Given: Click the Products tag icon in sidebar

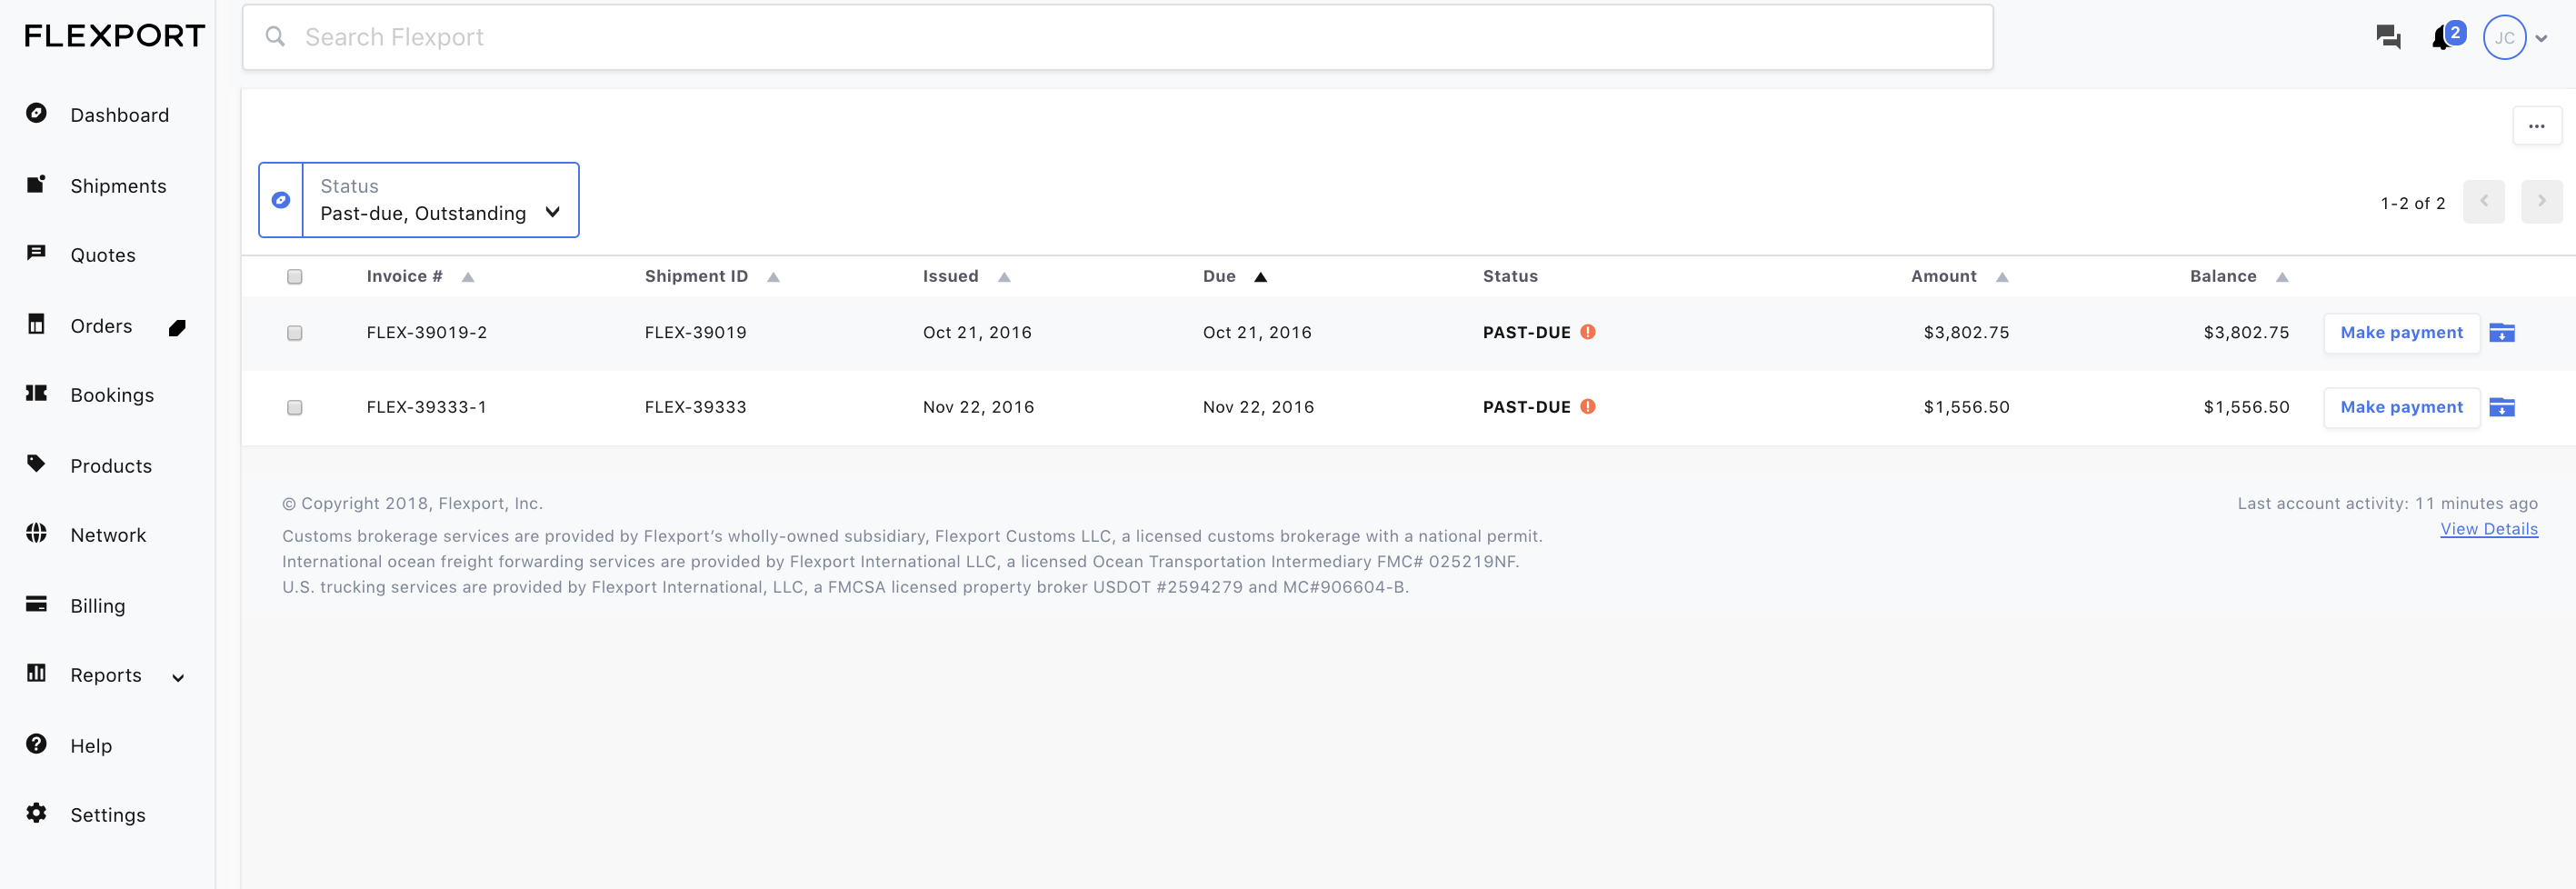Looking at the screenshot, I should [x=36, y=463].
